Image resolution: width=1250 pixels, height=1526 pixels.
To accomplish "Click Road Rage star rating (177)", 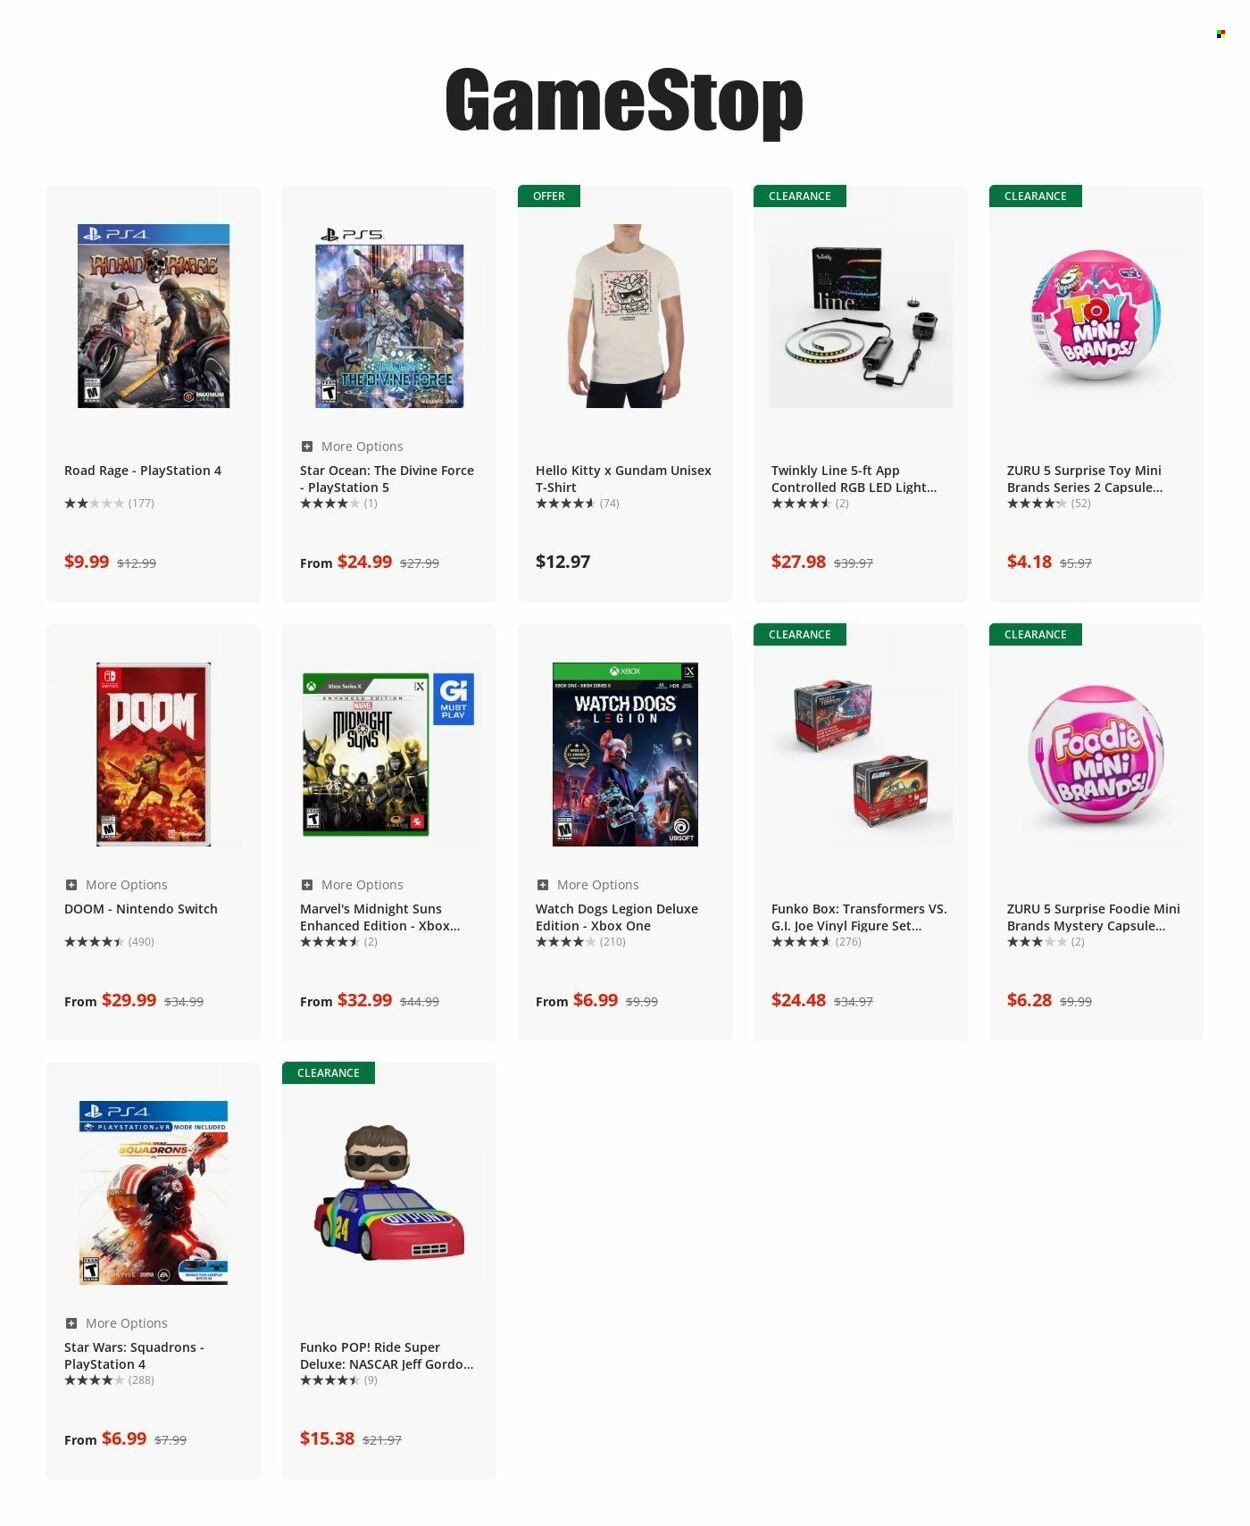I will click(x=109, y=503).
